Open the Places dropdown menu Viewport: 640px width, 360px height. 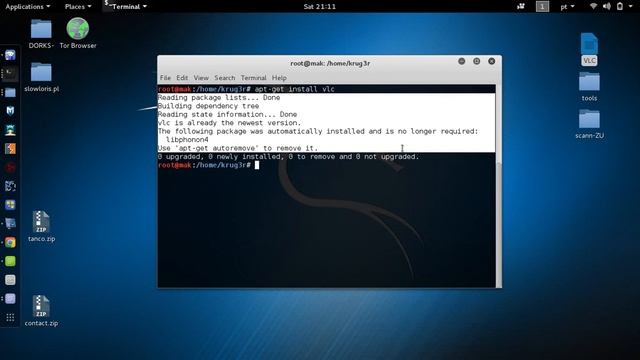point(78,7)
